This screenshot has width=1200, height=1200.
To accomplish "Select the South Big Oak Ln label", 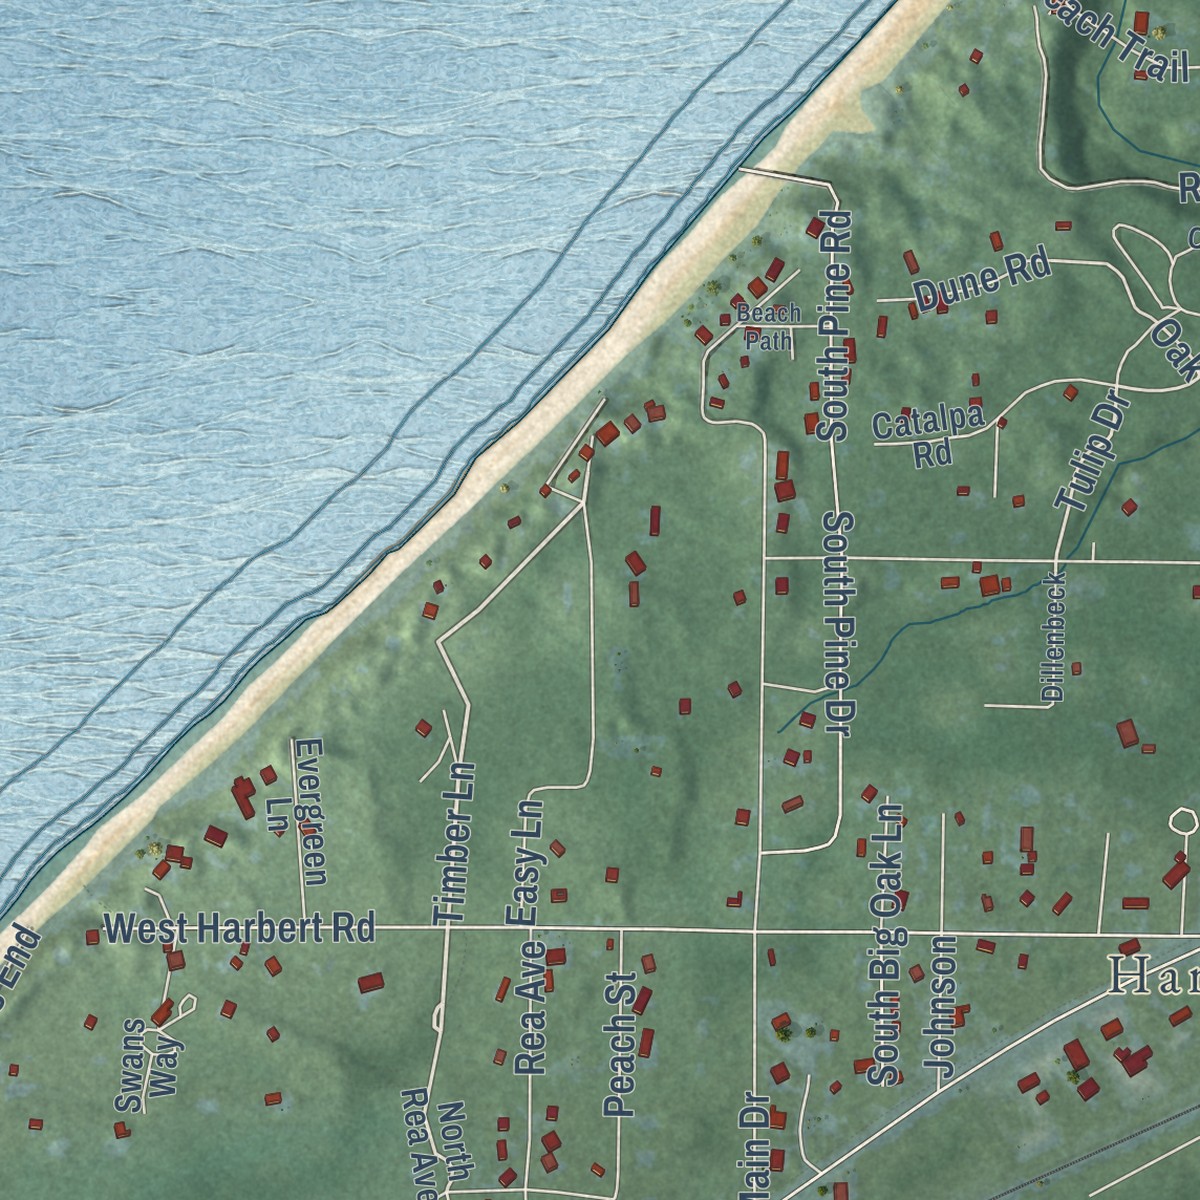I will tap(886, 942).
